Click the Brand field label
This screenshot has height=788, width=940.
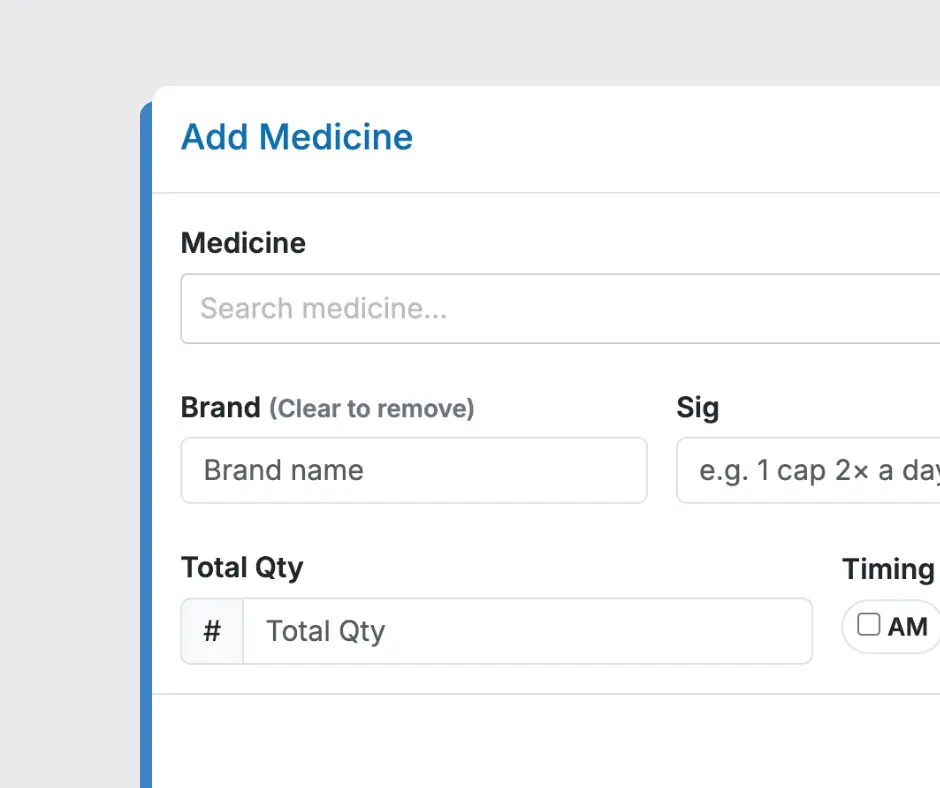[220, 408]
